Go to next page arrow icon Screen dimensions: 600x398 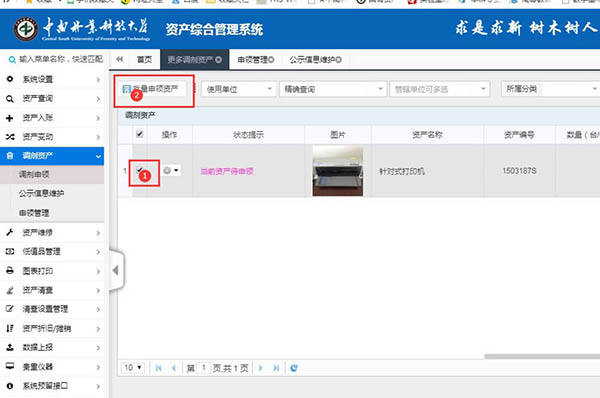point(261,368)
